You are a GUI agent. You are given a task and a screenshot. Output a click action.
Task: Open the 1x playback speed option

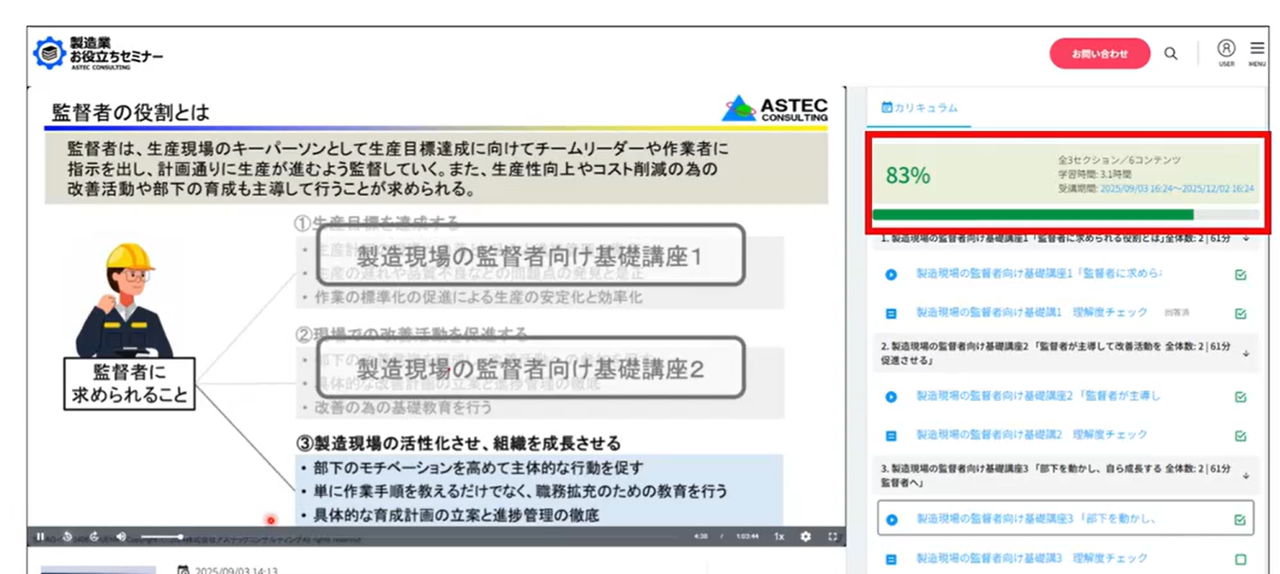pos(778,537)
